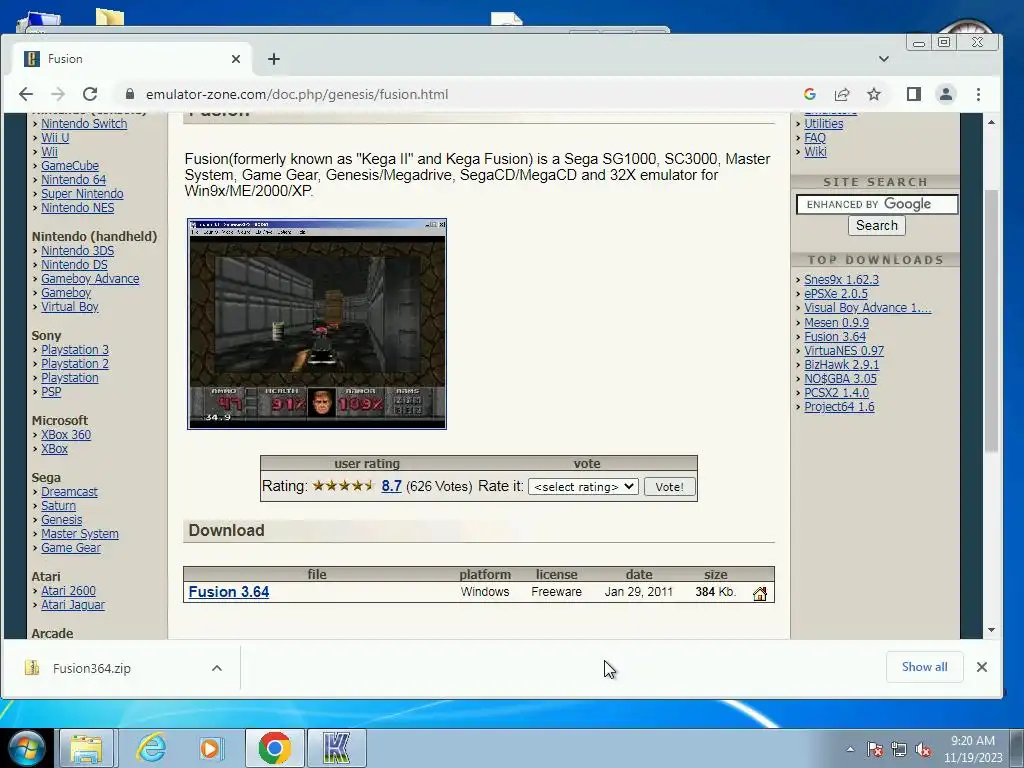
Task: Reload the Fusion page
Action: point(90,94)
